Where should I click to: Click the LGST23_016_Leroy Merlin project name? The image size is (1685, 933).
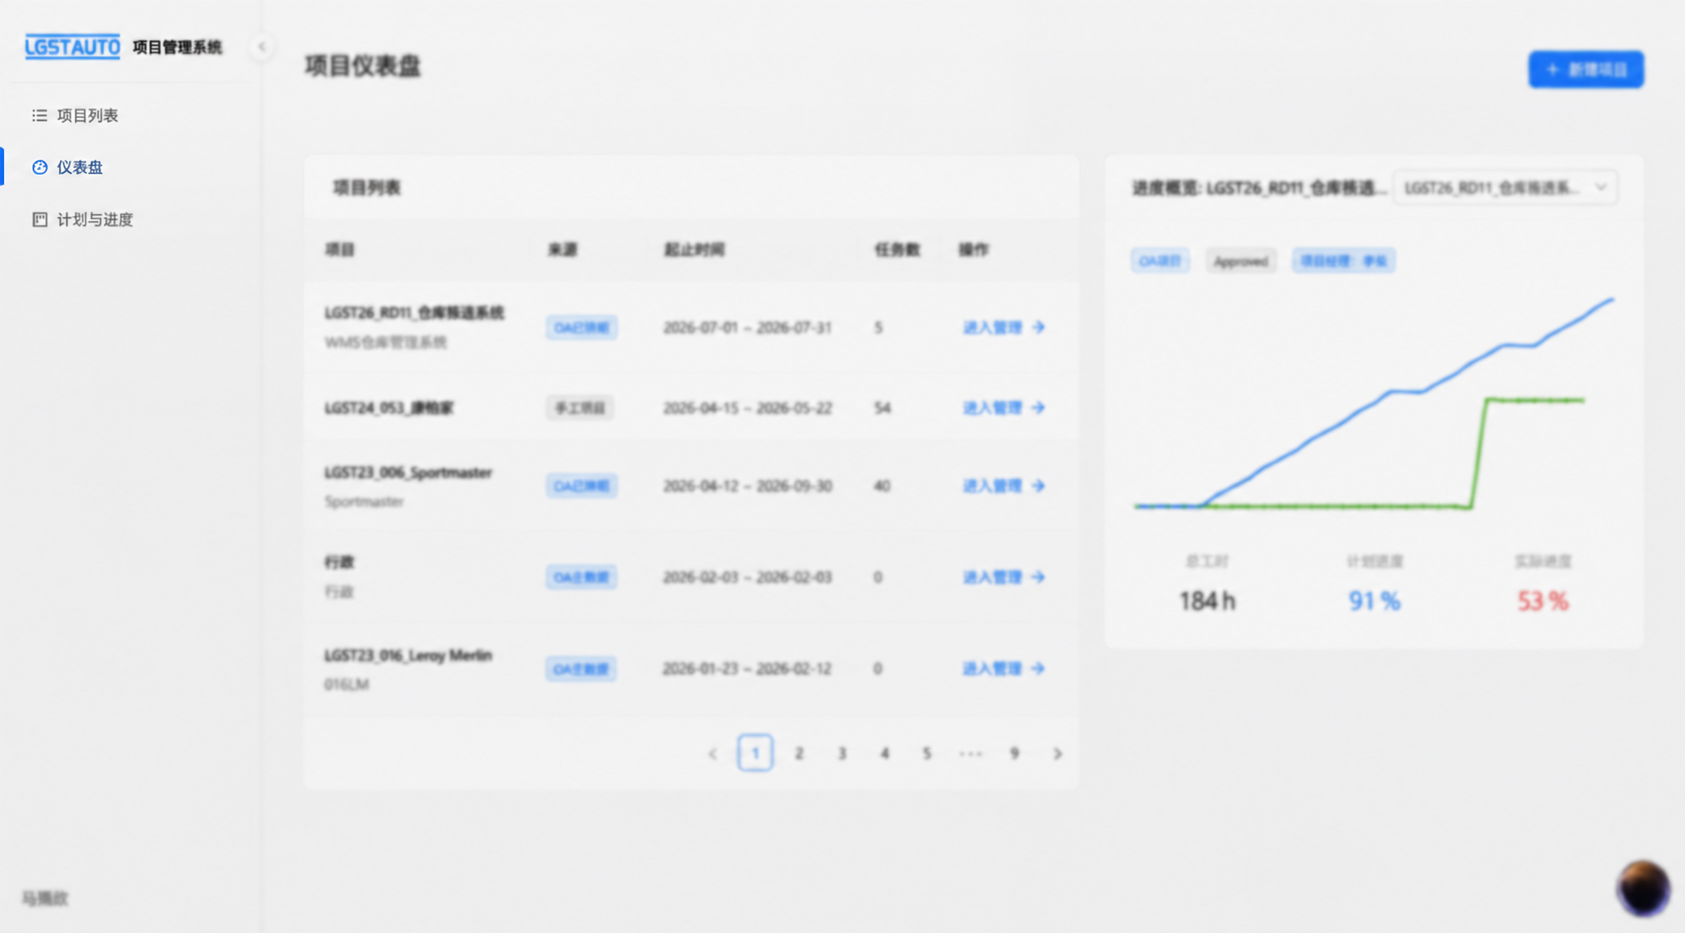(408, 655)
